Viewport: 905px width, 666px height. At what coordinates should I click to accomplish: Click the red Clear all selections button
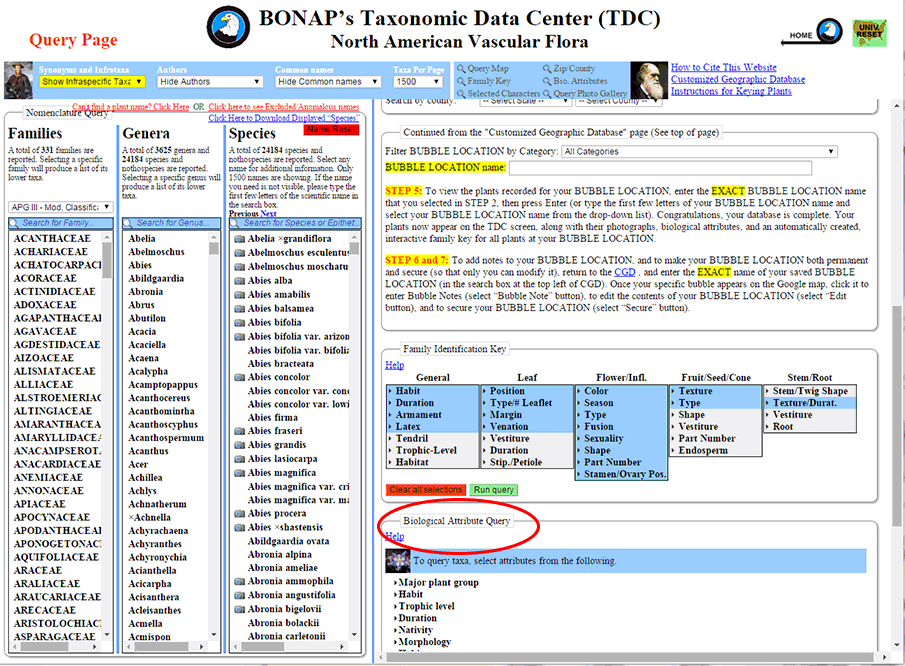(426, 490)
